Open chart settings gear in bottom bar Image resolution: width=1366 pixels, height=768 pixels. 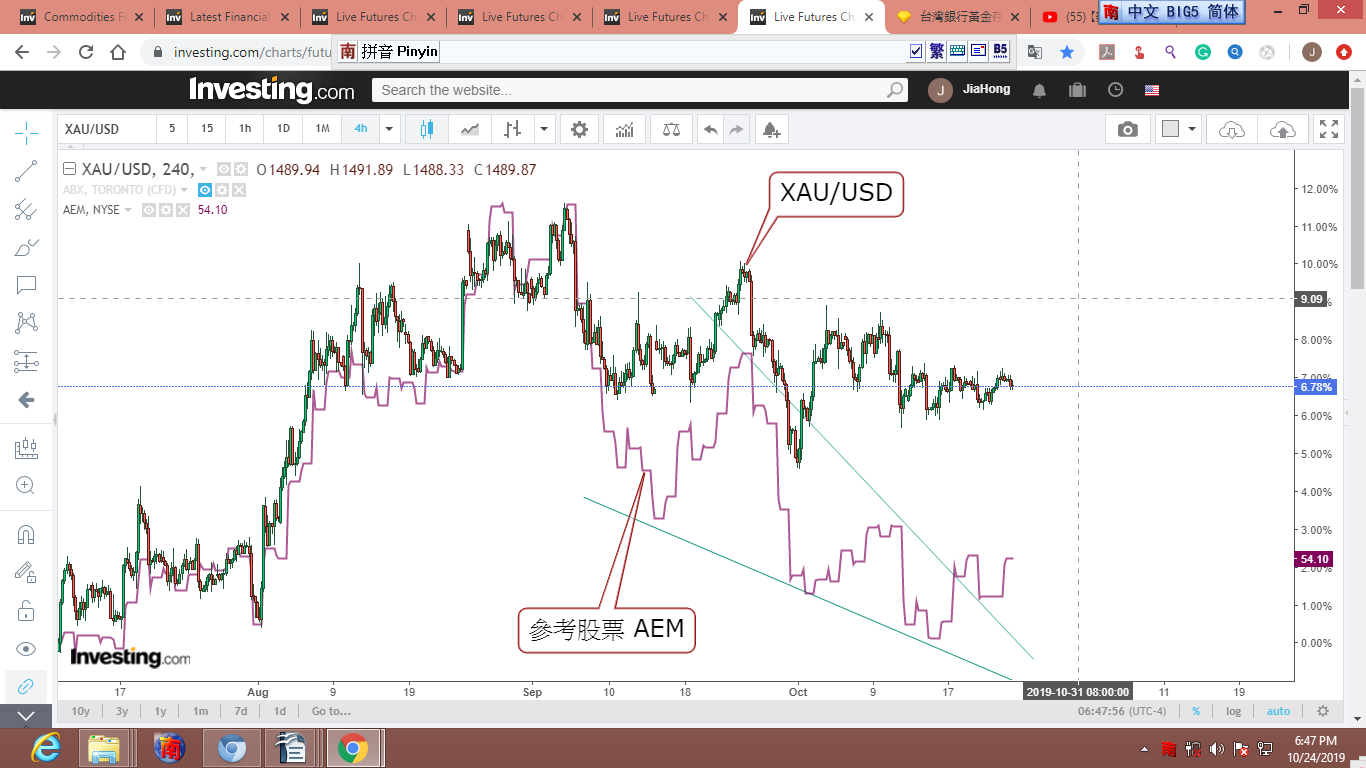click(1323, 711)
